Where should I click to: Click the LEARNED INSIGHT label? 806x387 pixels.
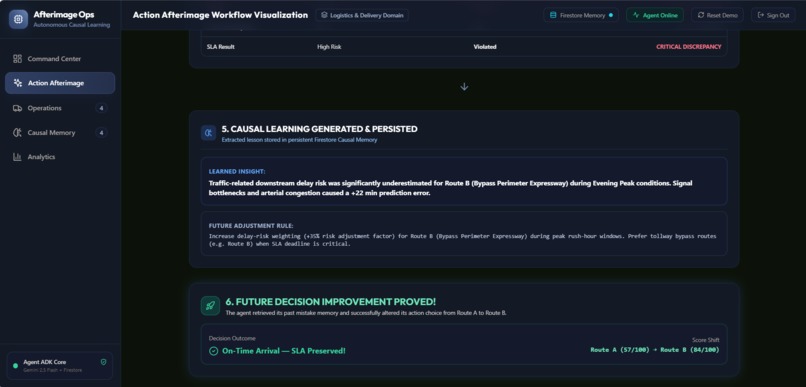click(237, 172)
